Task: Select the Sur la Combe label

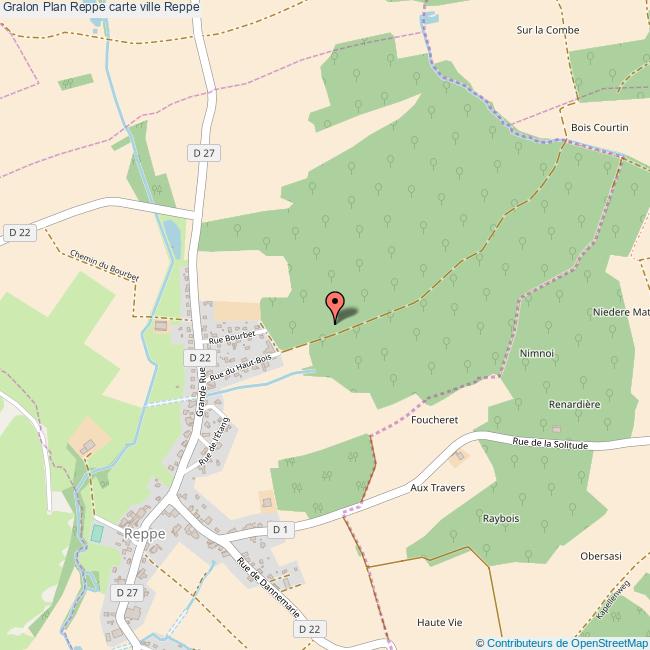Action: pyautogui.click(x=548, y=30)
